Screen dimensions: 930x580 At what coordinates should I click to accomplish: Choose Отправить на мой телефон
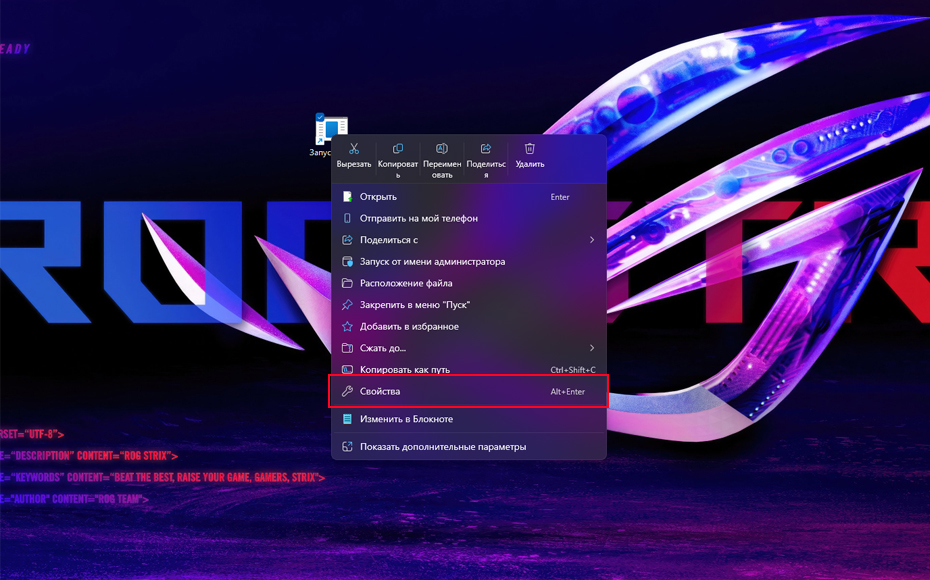tap(469, 218)
